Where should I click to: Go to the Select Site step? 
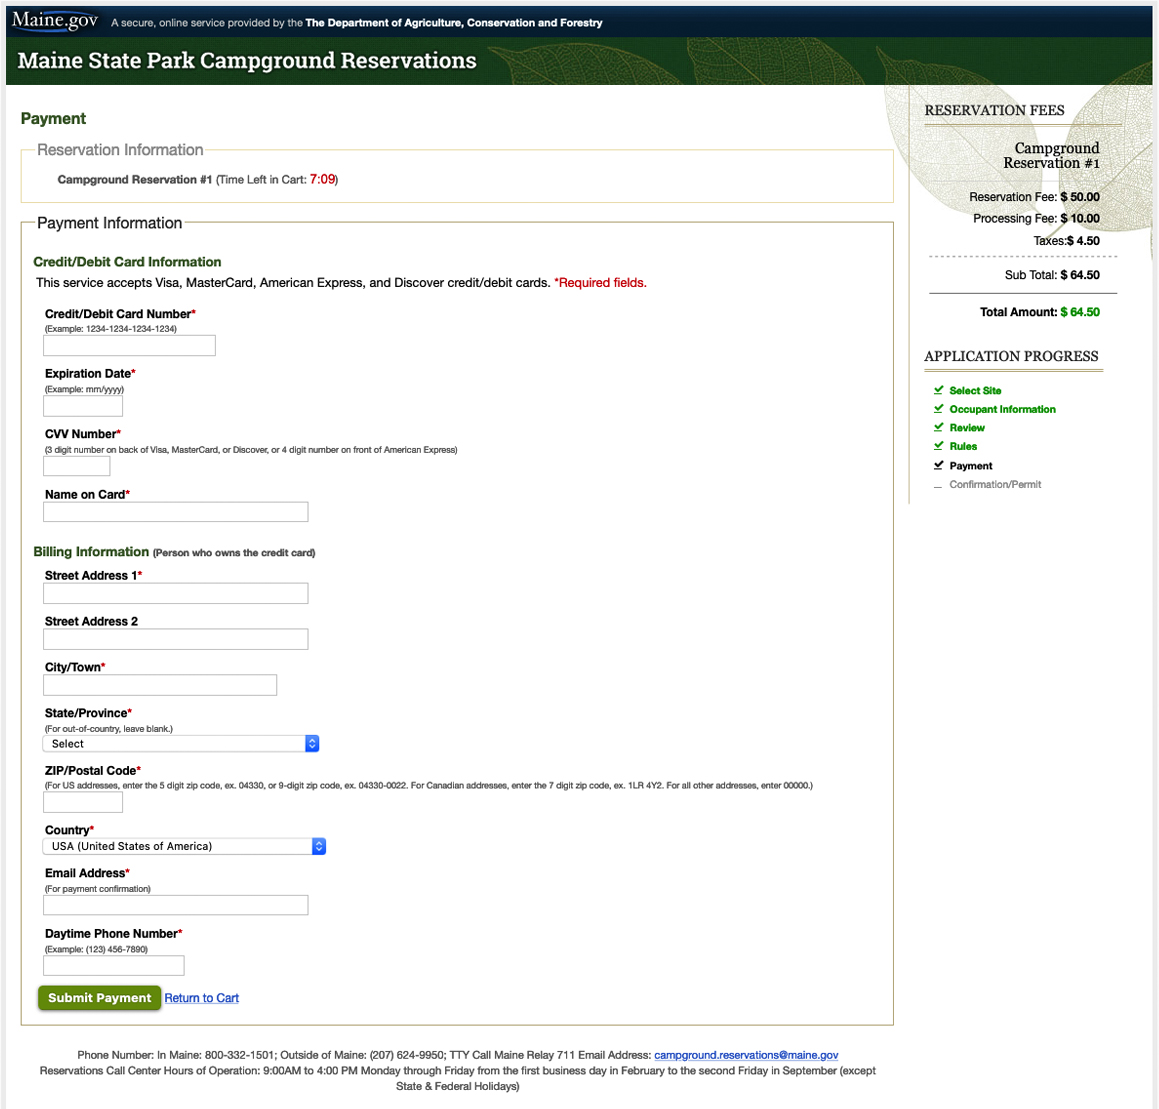pos(975,390)
